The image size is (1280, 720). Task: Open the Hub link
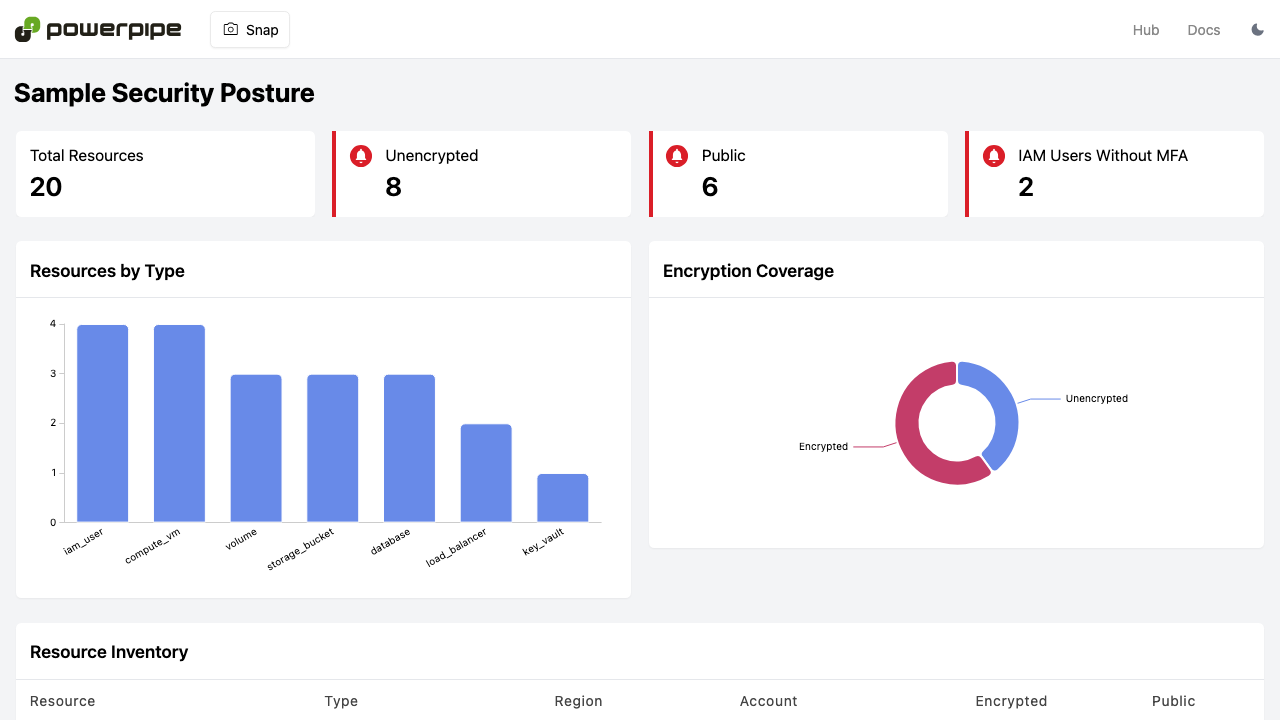tap(1146, 30)
